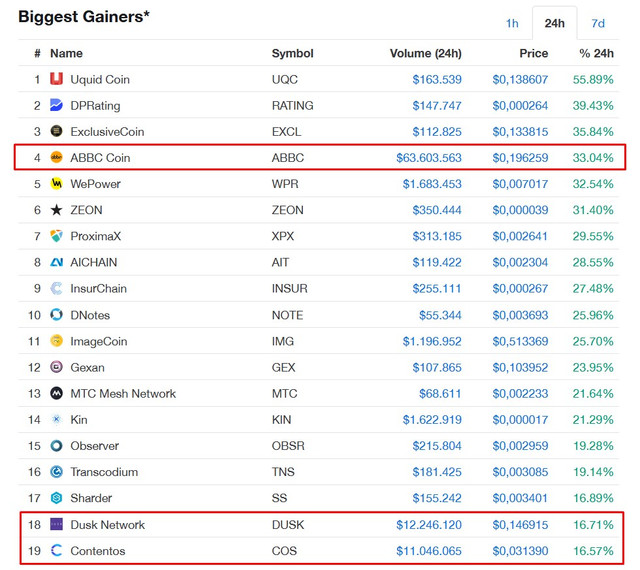This screenshot has height=570, width=640.
Task: Sort by the % 24h column header
Action: coord(596,53)
